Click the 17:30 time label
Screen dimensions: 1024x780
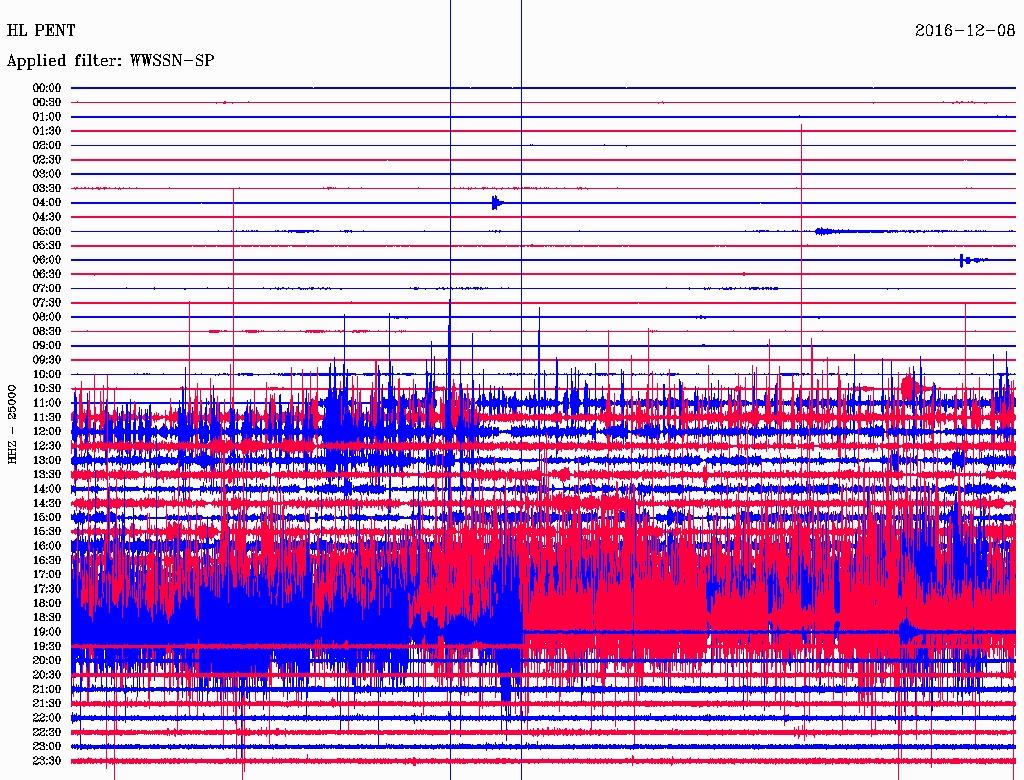point(47,589)
